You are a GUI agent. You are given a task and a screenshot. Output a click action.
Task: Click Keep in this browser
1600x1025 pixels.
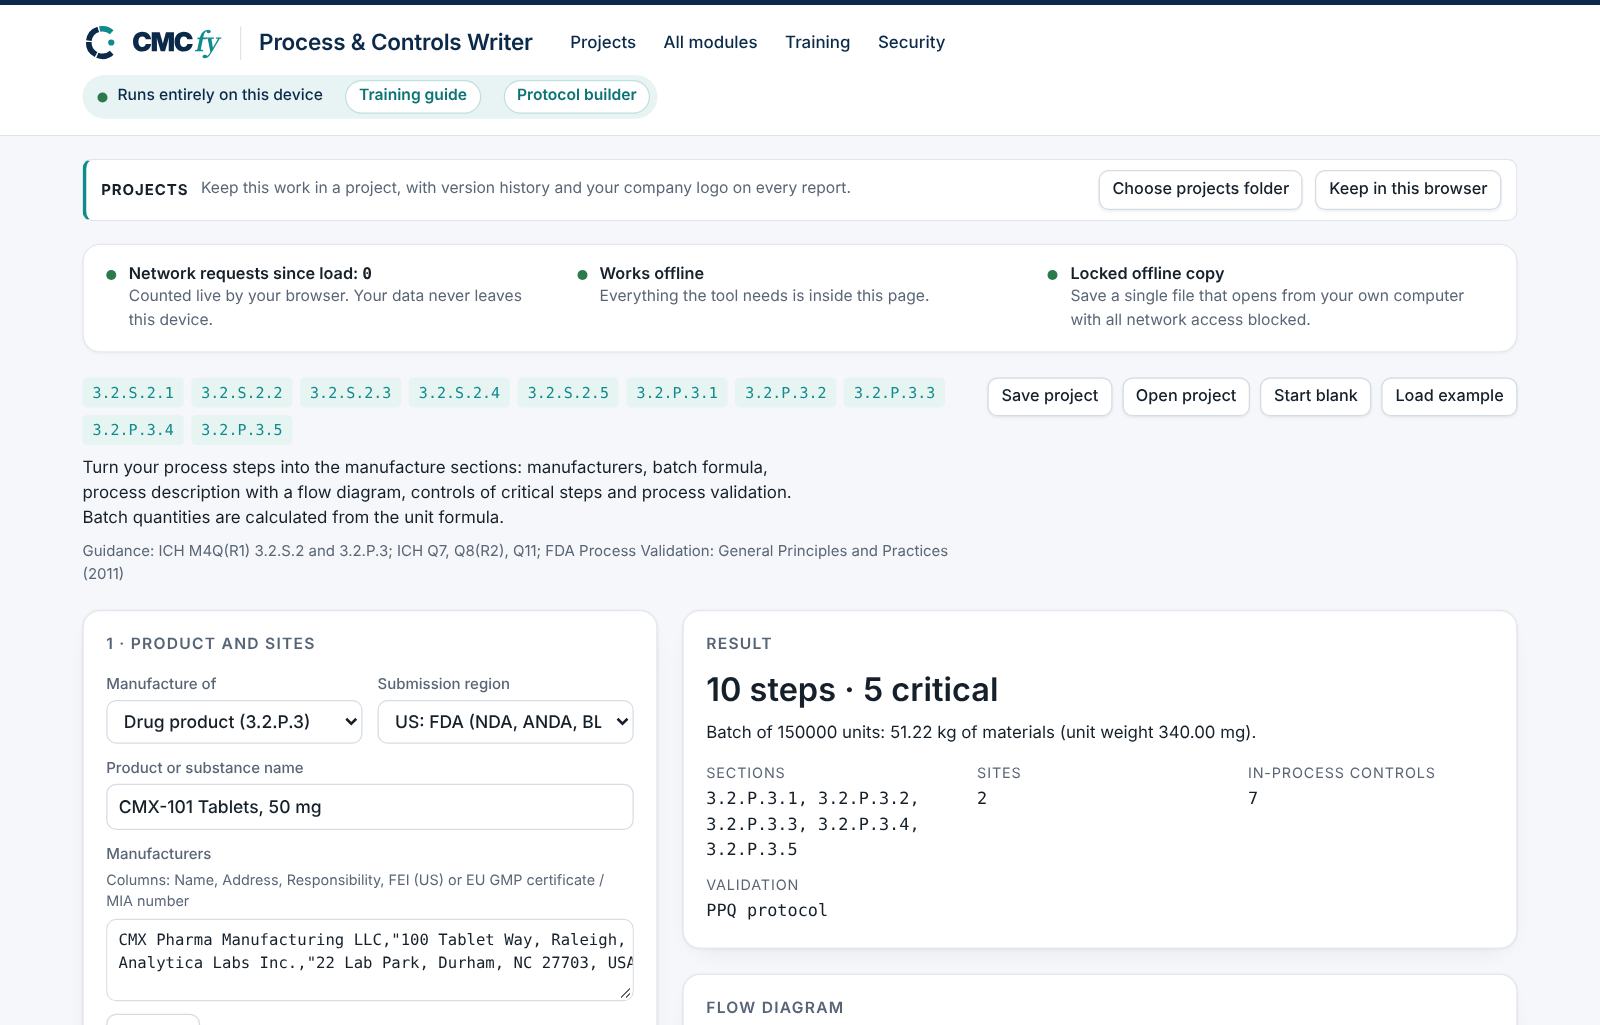coord(1408,189)
